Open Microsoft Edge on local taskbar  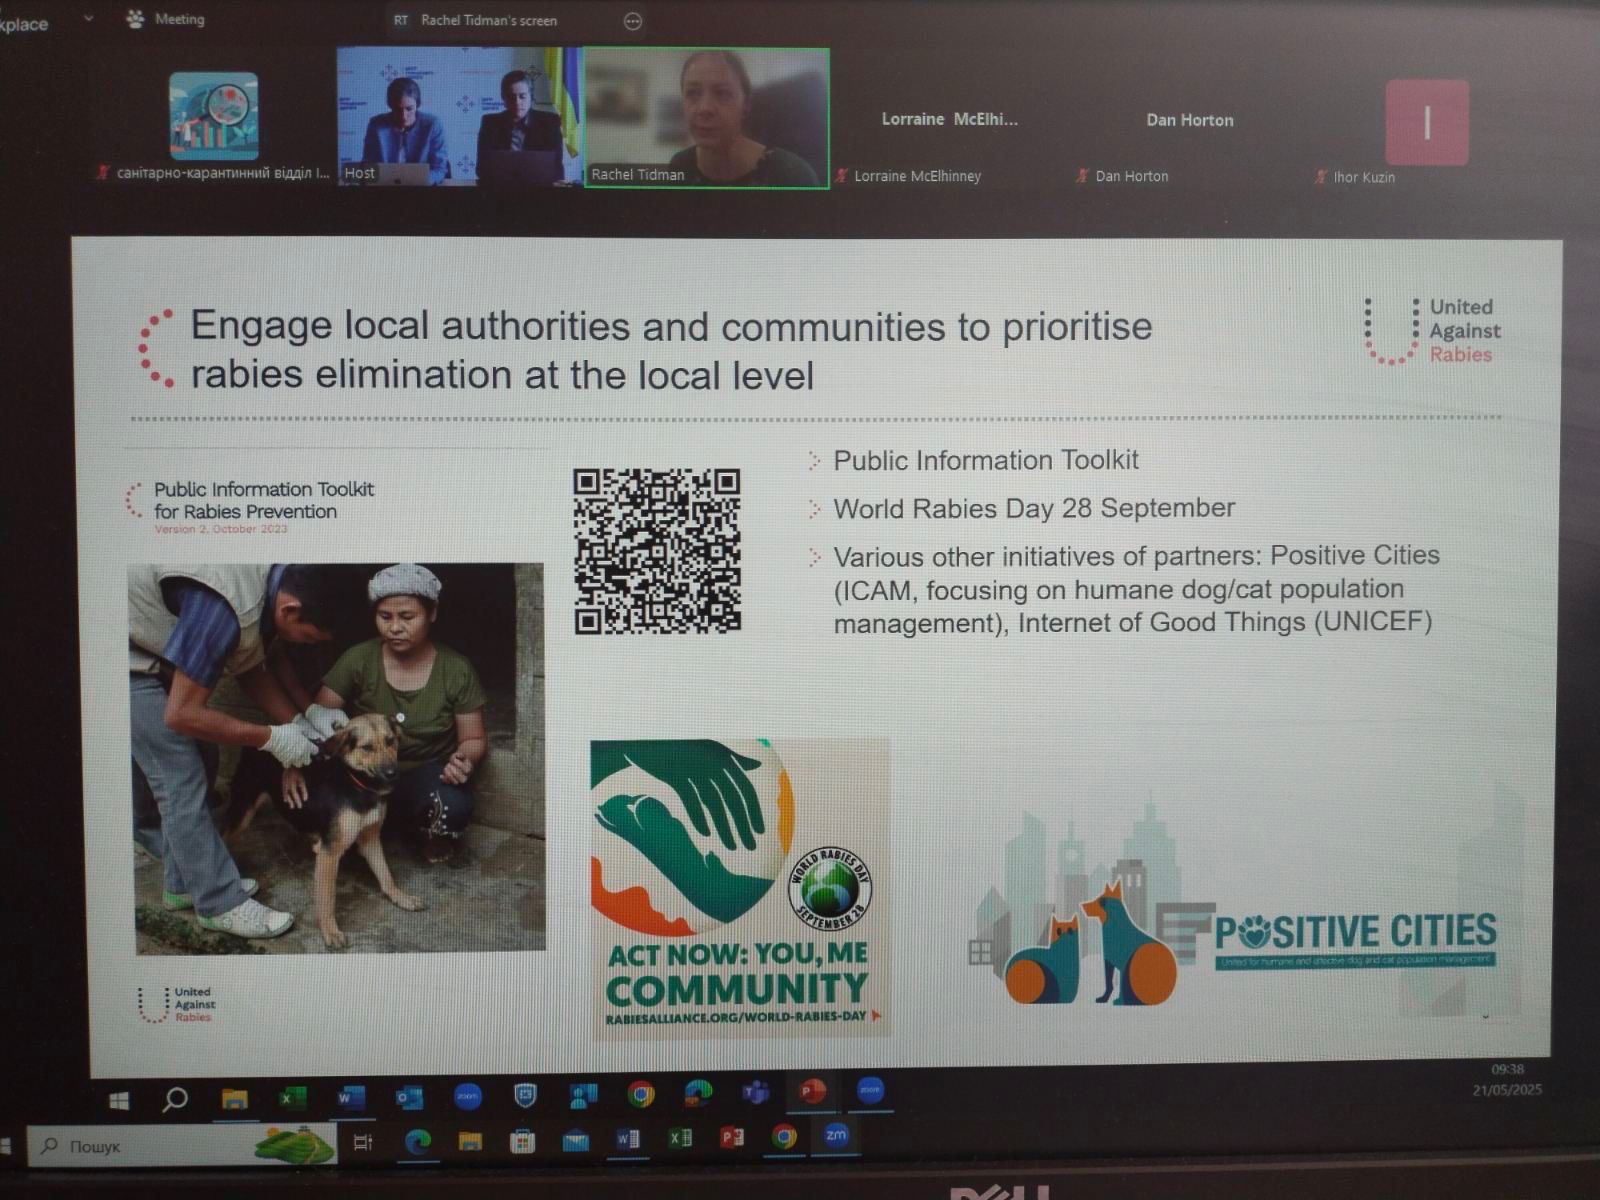(x=417, y=1141)
